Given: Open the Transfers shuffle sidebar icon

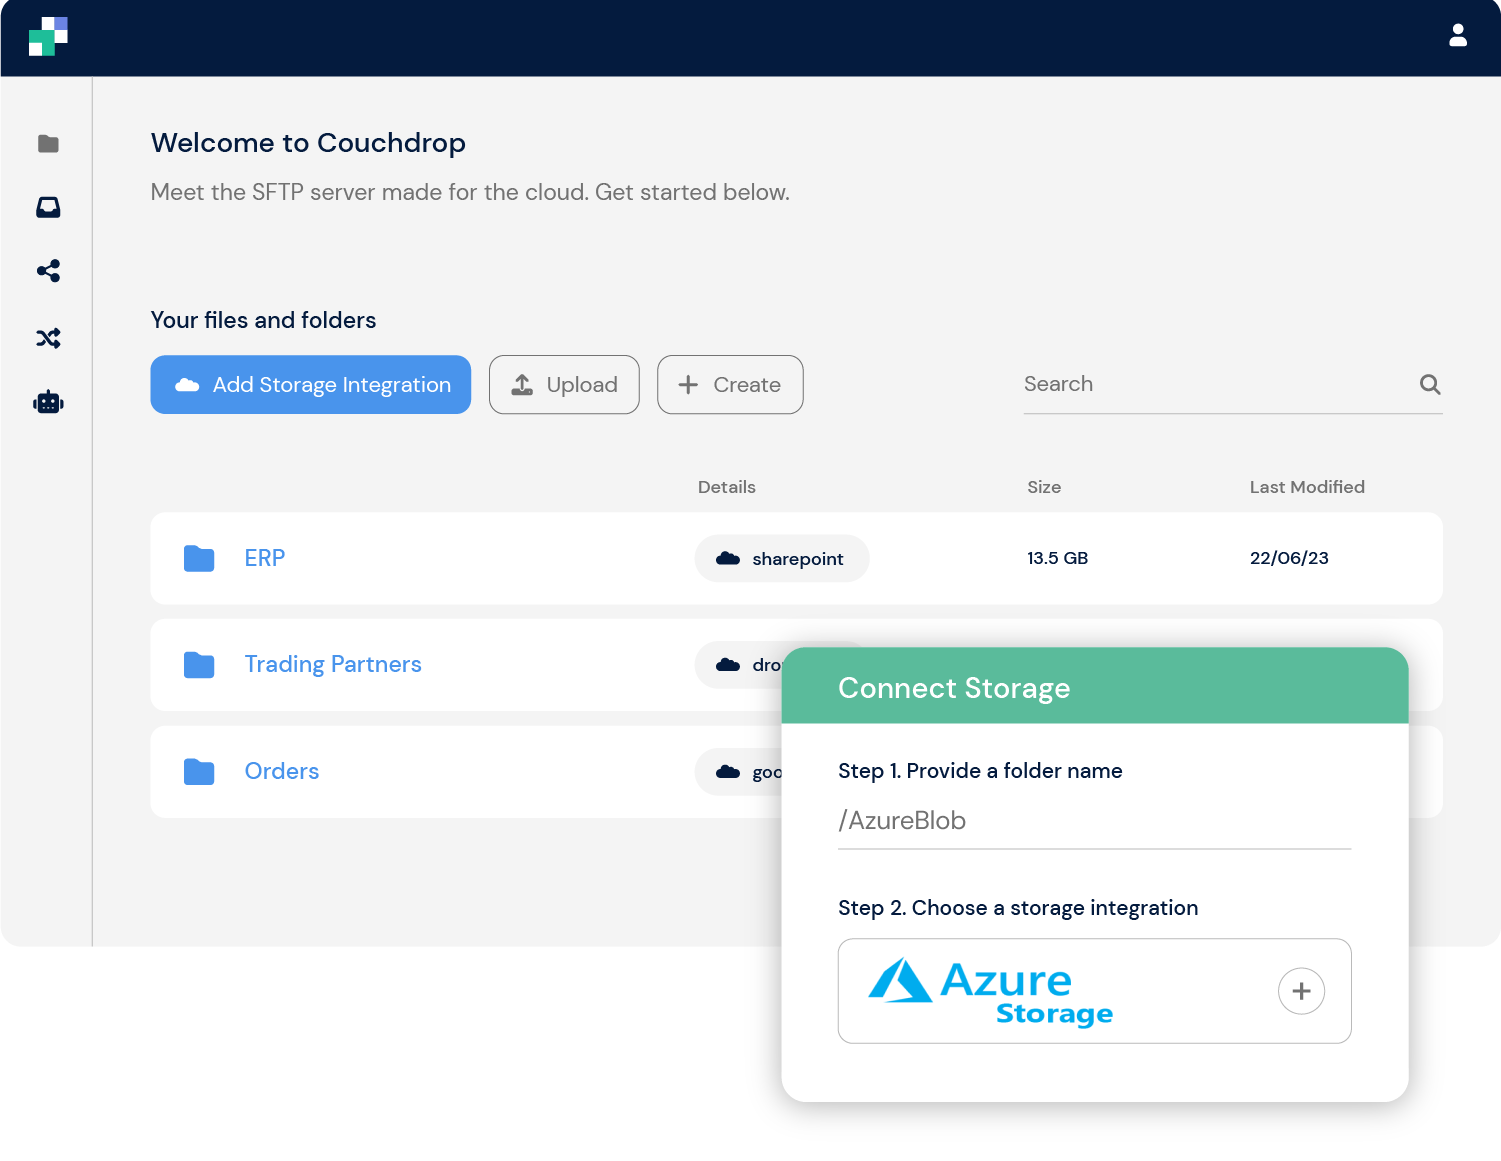Looking at the screenshot, I should pos(48,338).
